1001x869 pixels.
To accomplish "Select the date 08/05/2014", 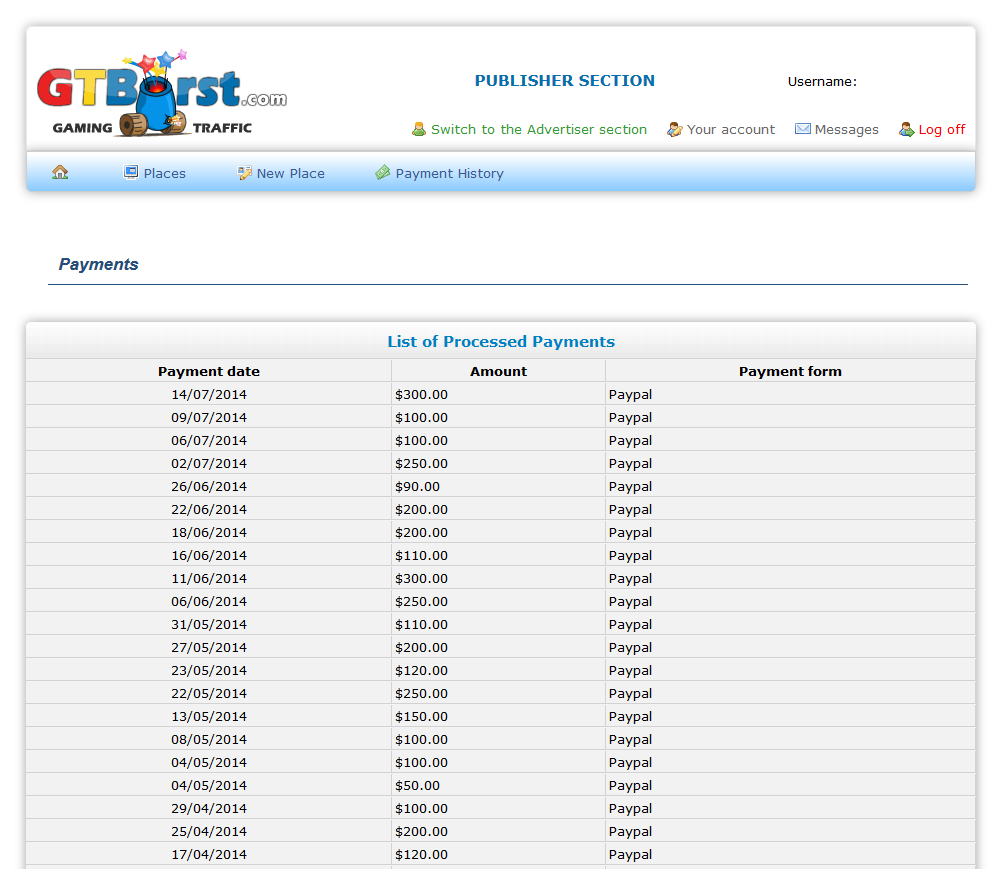I will coord(209,739).
